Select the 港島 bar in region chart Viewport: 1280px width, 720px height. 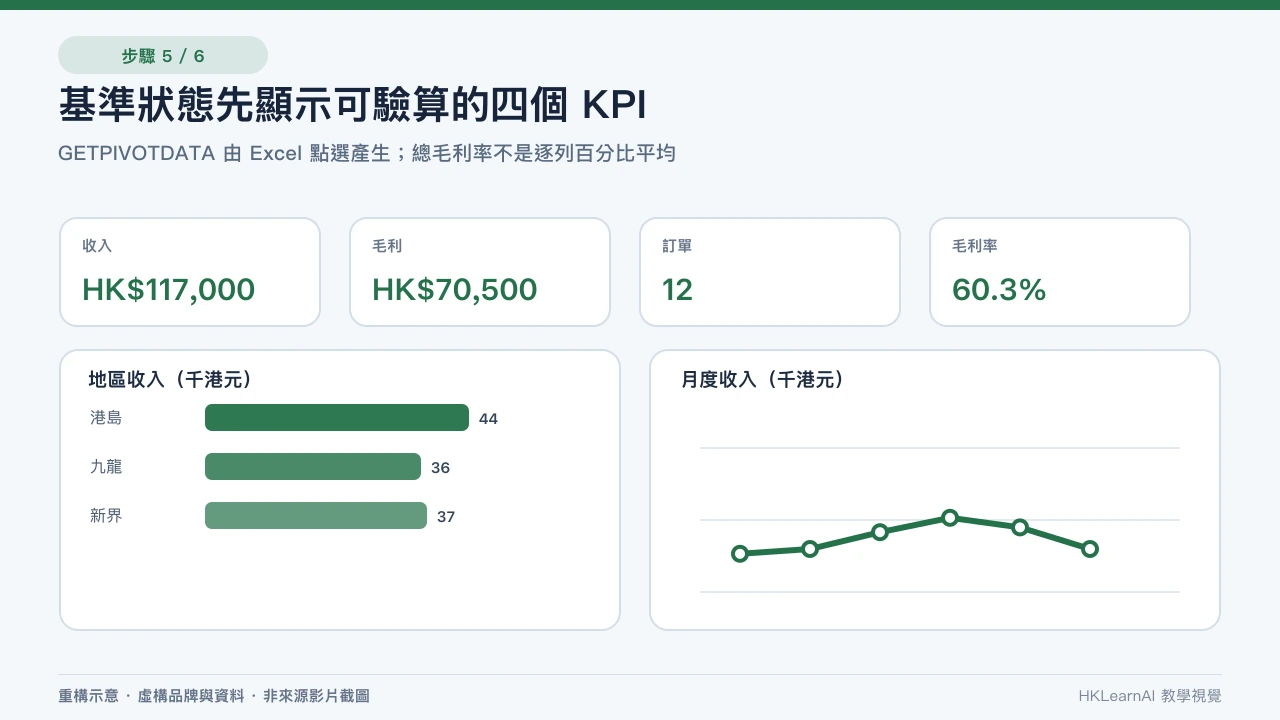337,417
